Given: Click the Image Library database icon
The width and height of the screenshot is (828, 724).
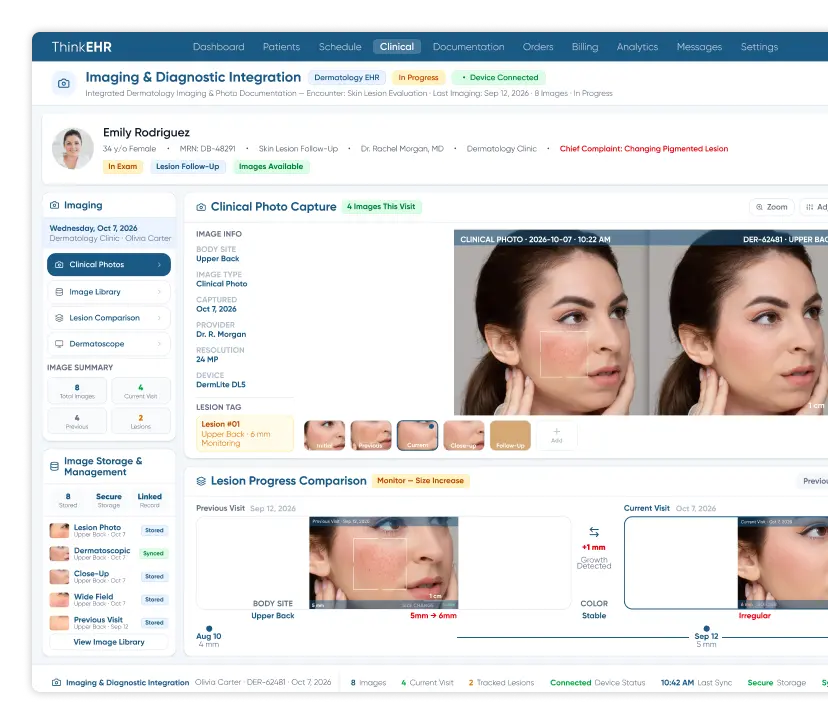Looking at the screenshot, I should click(59, 292).
